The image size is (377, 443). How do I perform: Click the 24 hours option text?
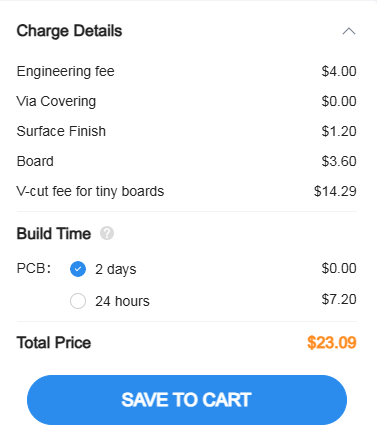pos(122,301)
